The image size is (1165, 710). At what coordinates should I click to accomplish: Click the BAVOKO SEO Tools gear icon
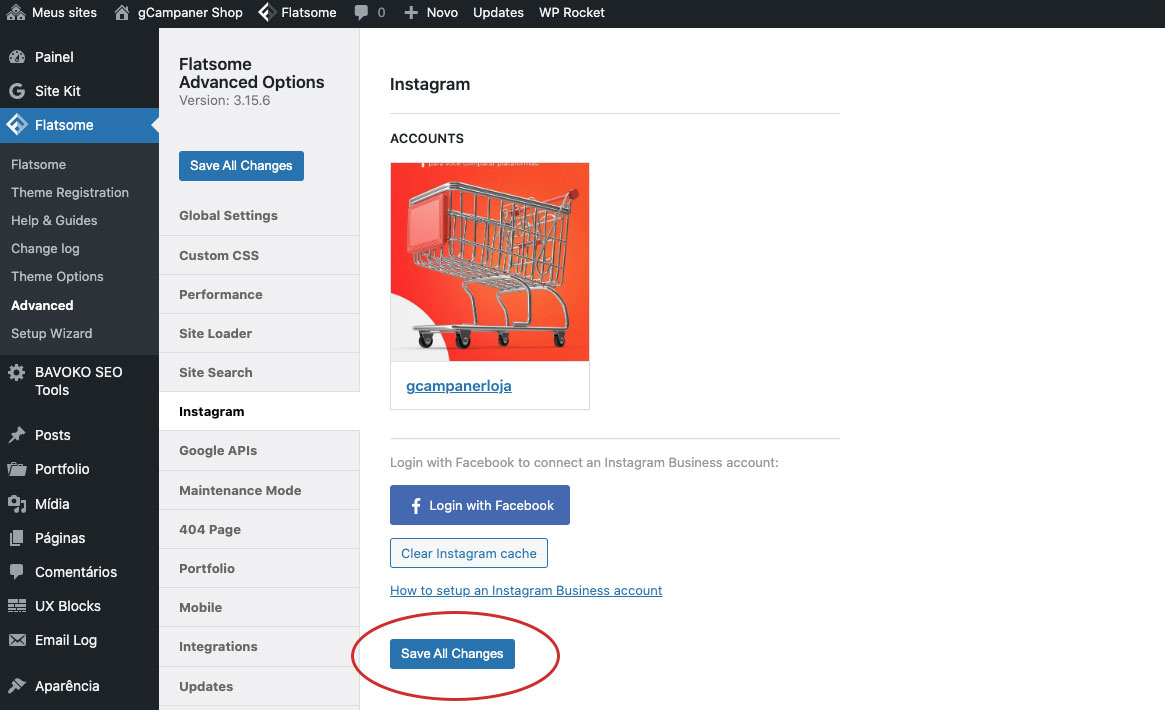coord(17,372)
